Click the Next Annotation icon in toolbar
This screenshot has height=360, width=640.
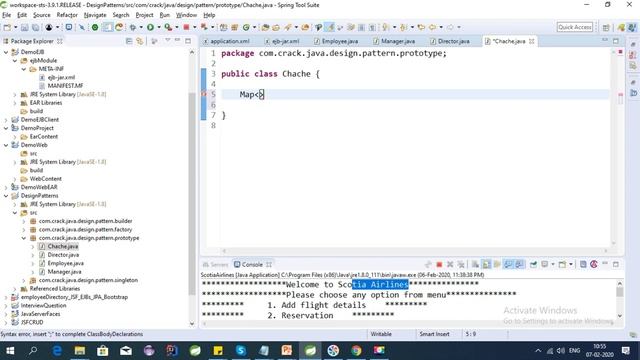(385, 27)
